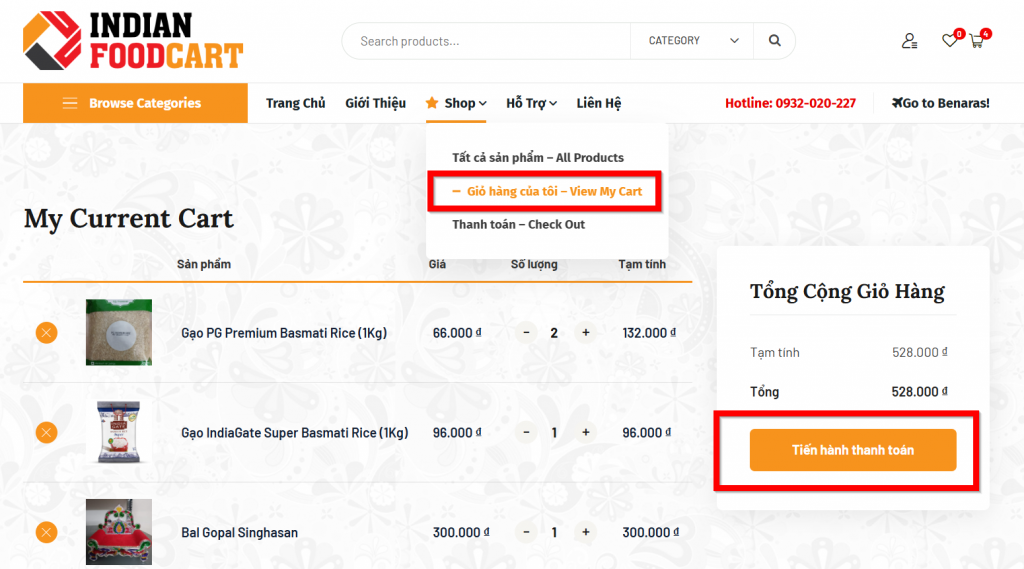Click the My Current Cart heading
The width and height of the screenshot is (1024, 569).
click(129, 218)
